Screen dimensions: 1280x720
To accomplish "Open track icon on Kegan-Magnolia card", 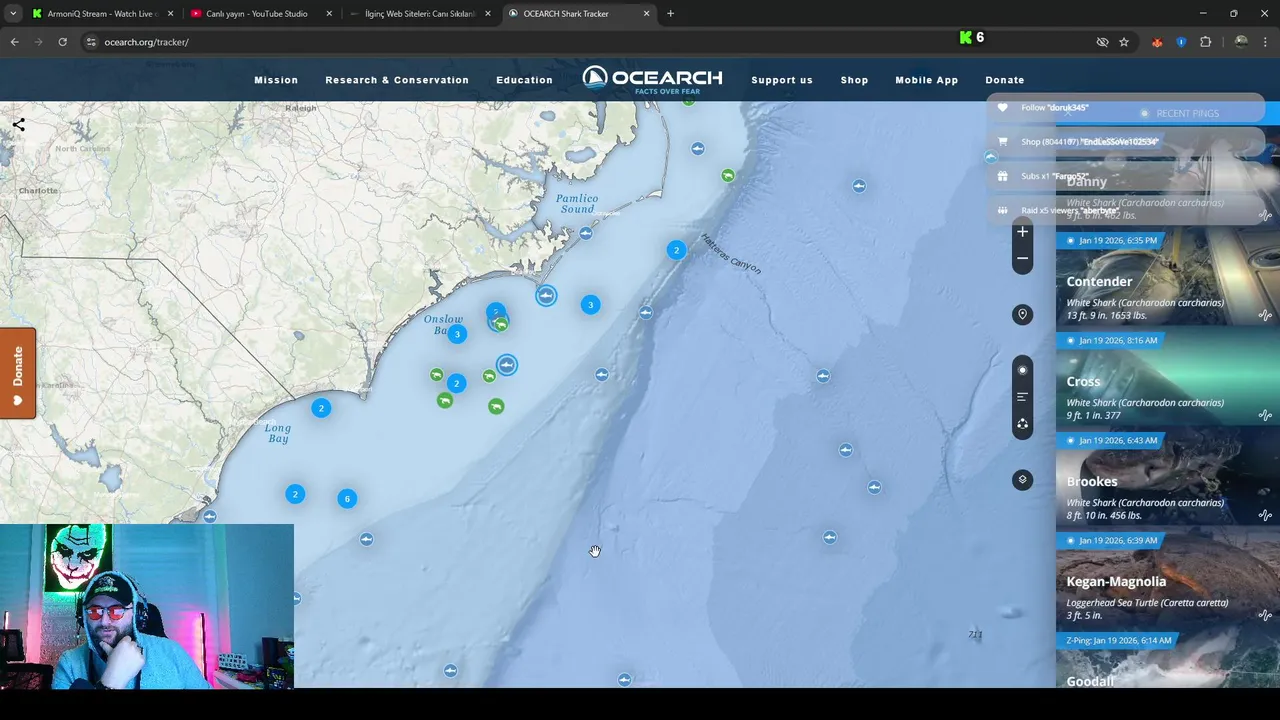I will pyautogui.click(x=1265, y=615).
